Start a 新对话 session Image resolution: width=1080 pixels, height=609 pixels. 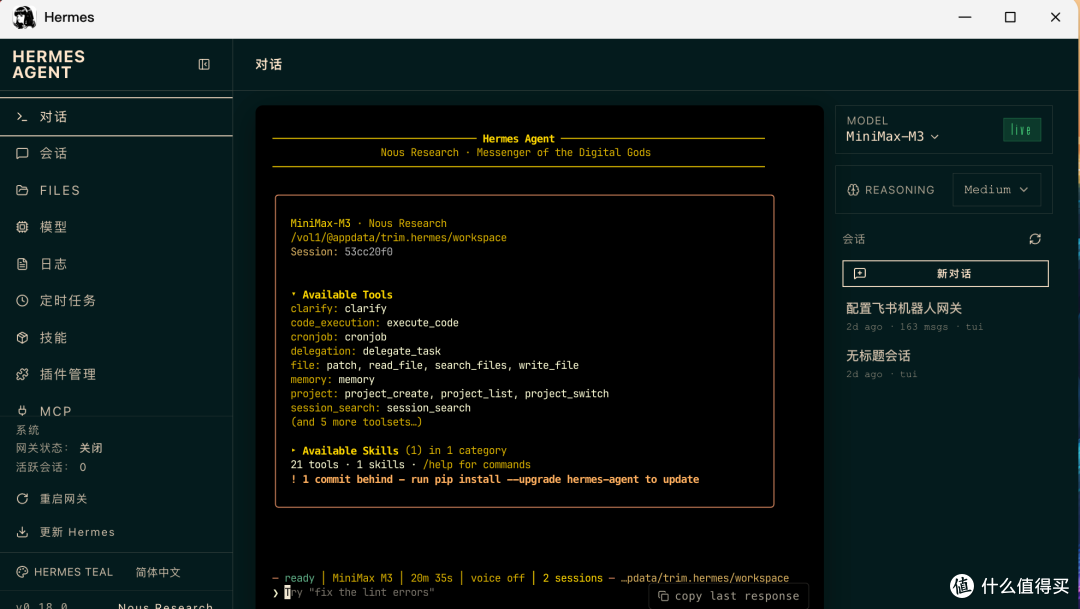coord(945,273)
